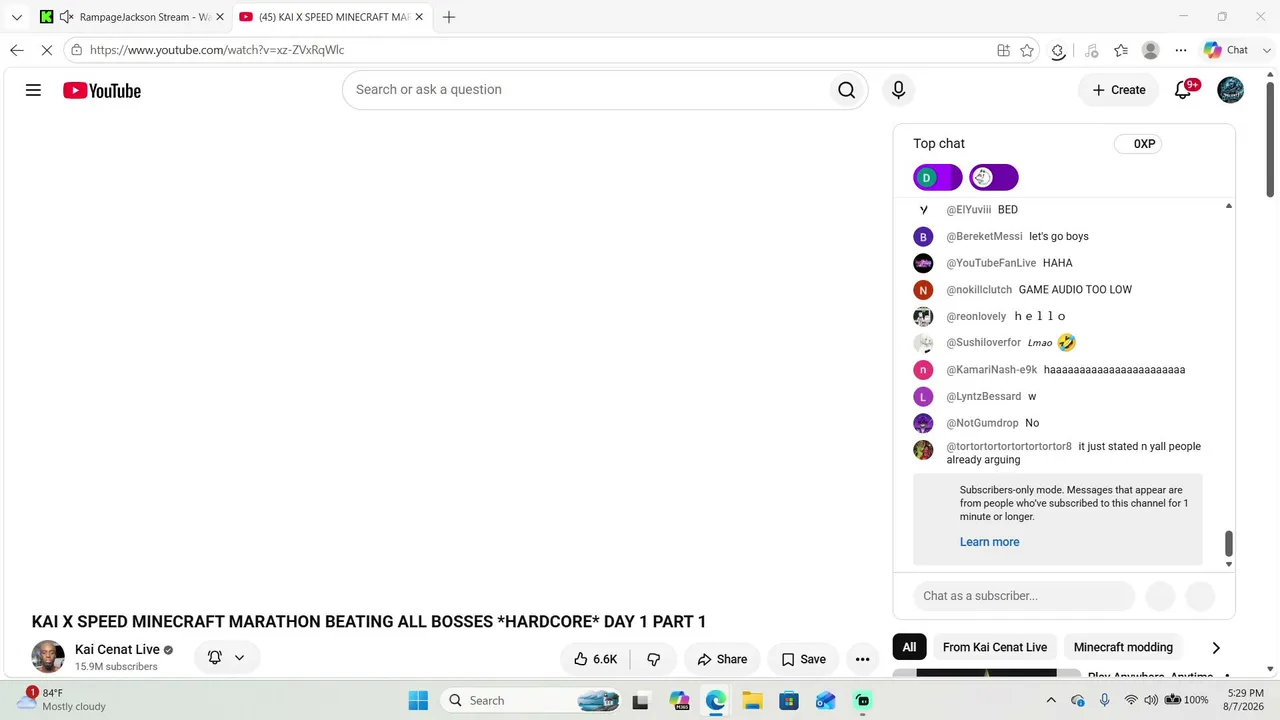This screenshot has height=720, width=1280.
Task: Dislike the Kai Cenat video
Action: pos(654,659)
